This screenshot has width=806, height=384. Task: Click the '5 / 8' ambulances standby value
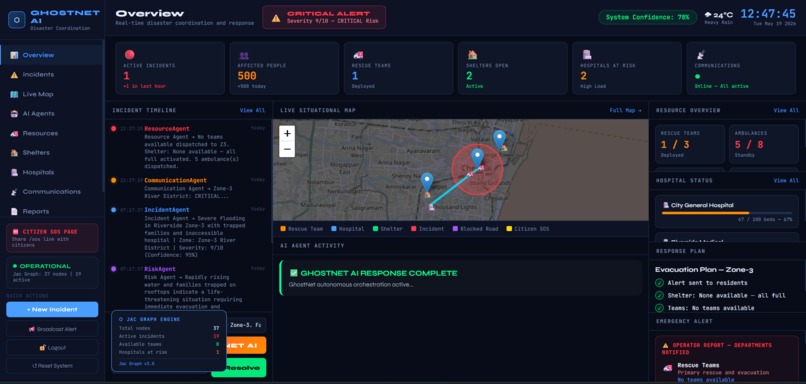tap(748, 145)
